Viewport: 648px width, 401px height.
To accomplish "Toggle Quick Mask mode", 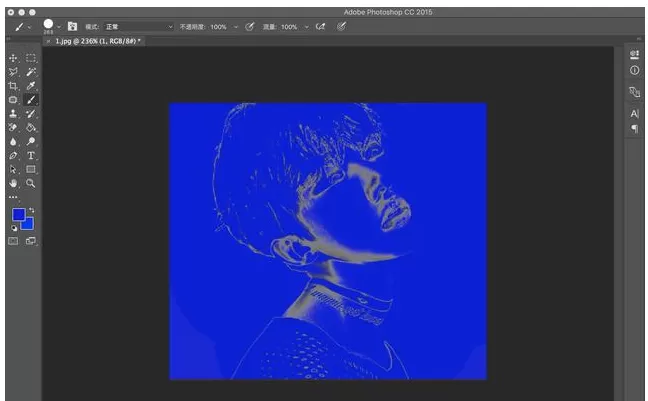I will [x=13, y=241].
